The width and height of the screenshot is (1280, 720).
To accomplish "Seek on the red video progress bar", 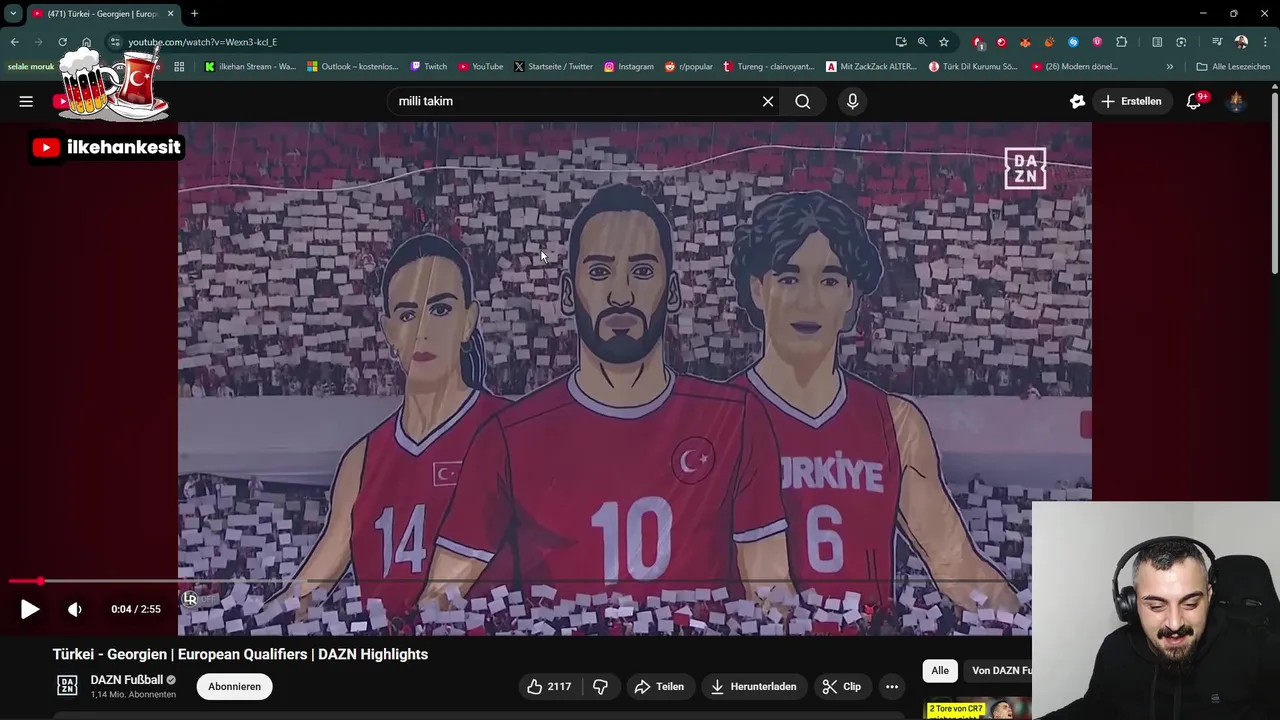I will (520, 581).
